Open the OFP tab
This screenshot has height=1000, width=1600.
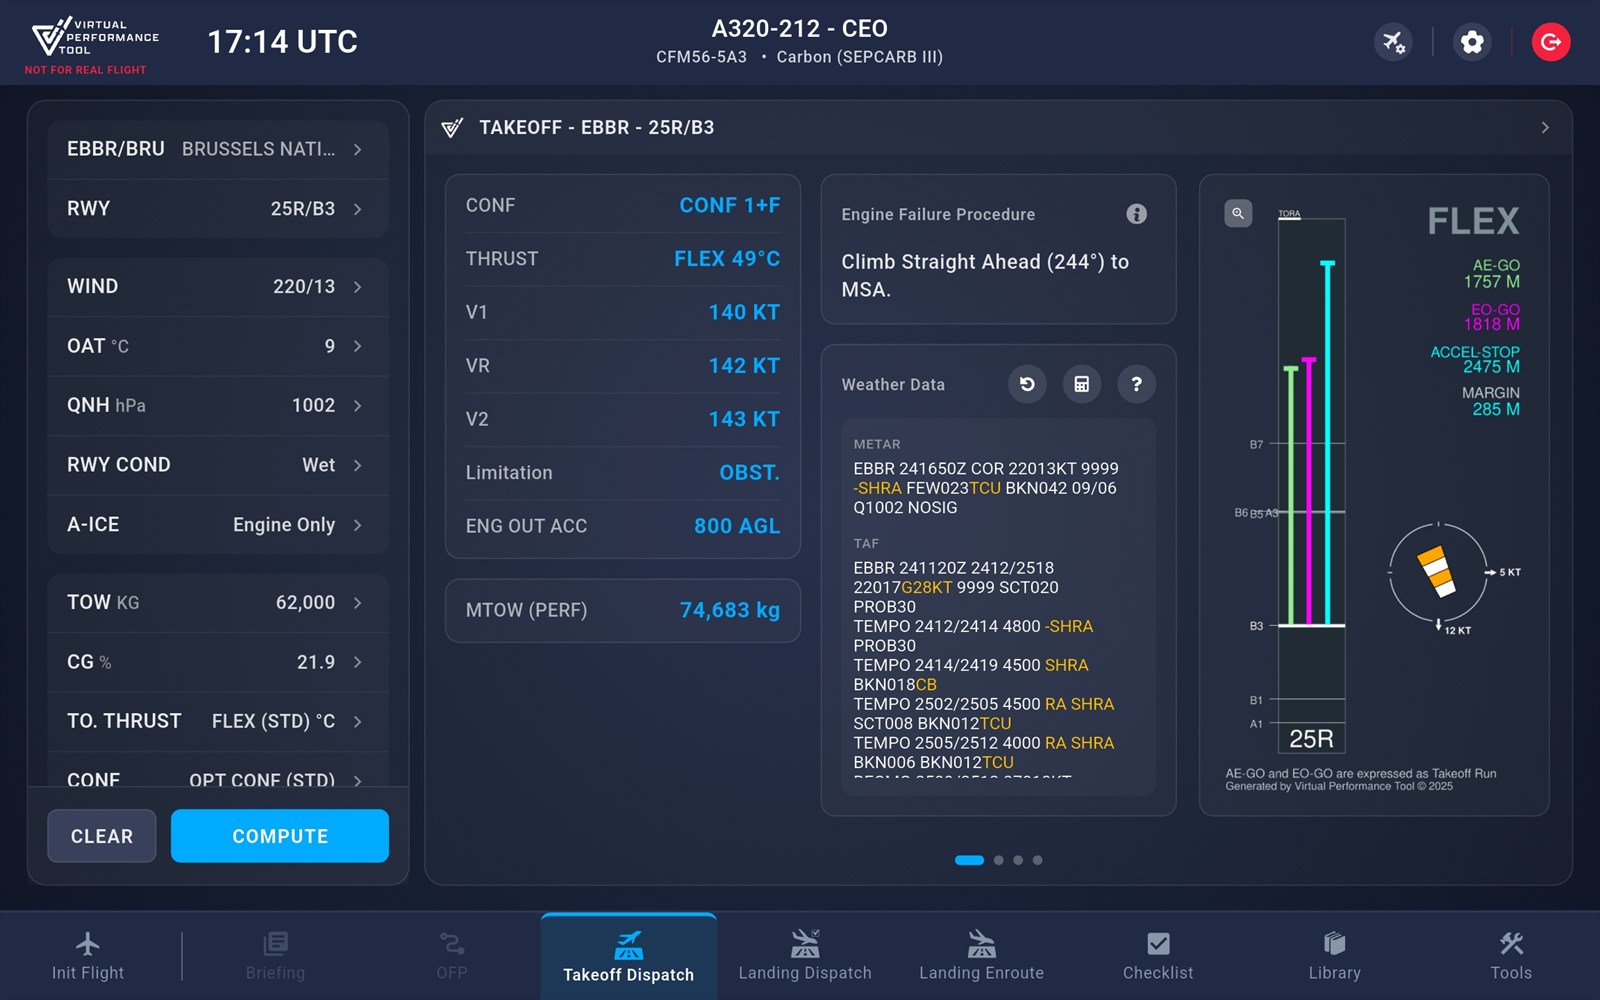coord(452,956)
